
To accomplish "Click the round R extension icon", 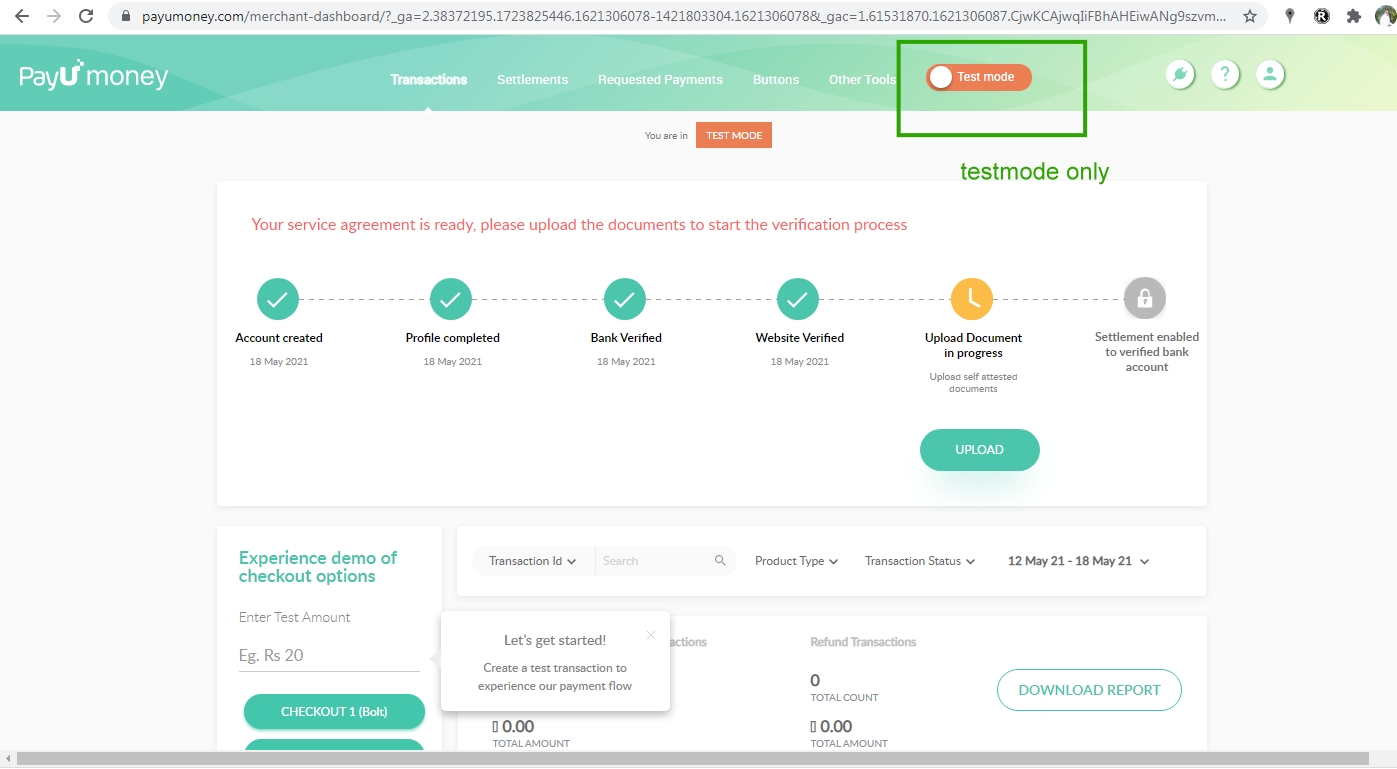I will (1322, 16).
